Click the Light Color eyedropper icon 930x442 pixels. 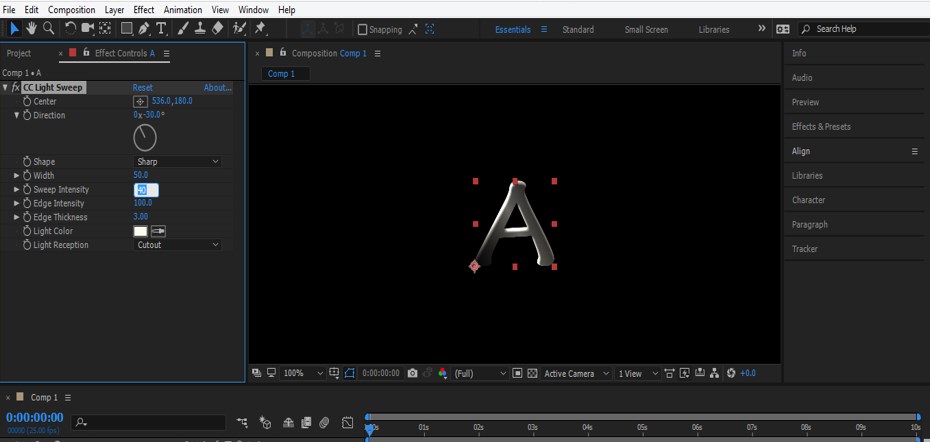click(158, 231)
